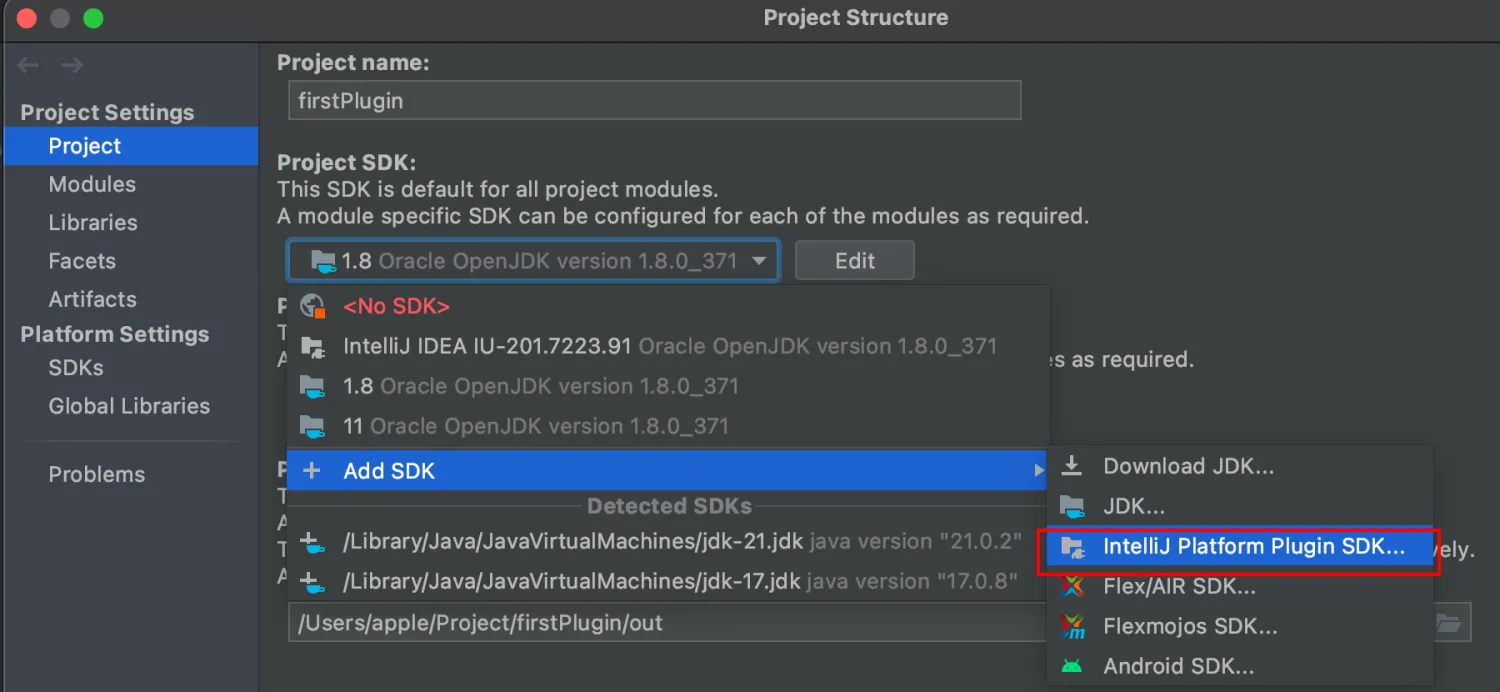Screen dimensions: 1500x692
Task: Choose IntelliJ Platform Plugin SDK option
Action: tap(1253, 547)
